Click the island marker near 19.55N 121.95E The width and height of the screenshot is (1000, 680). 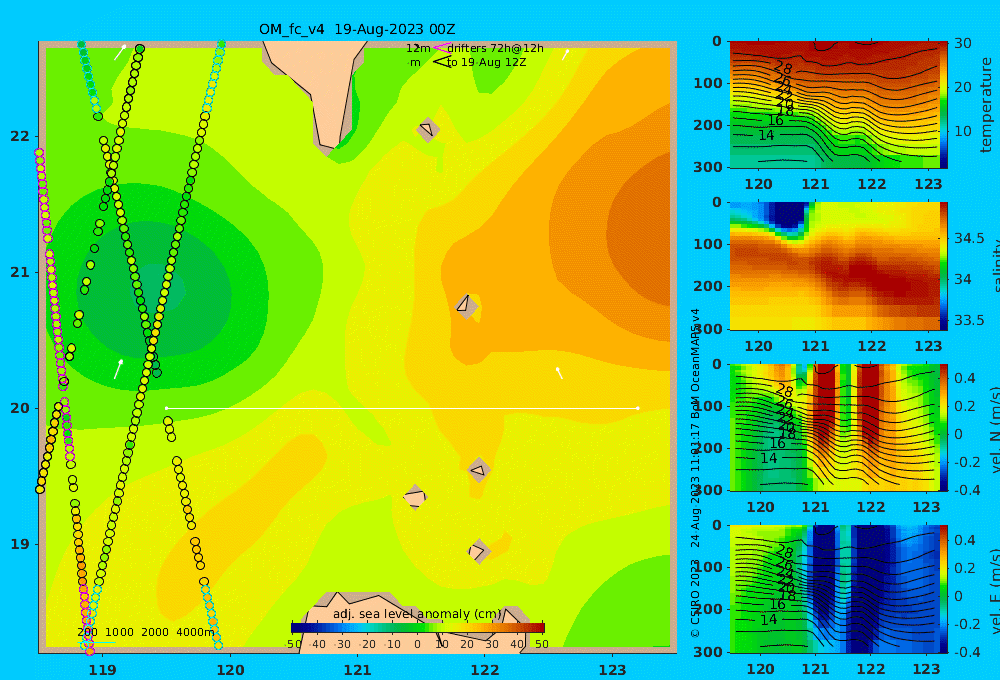479,470
